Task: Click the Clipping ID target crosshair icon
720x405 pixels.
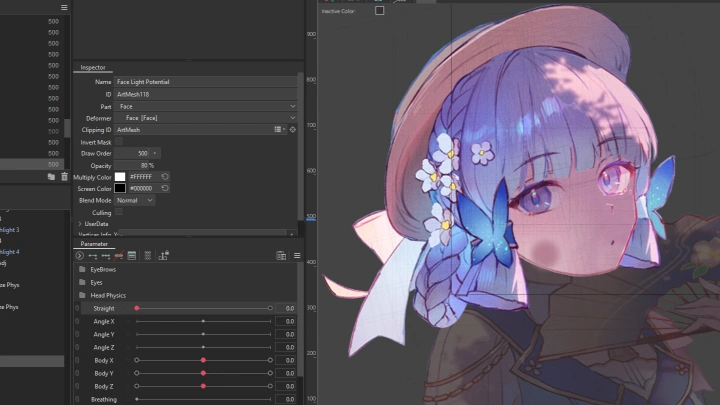Action: tap(292, 130)
